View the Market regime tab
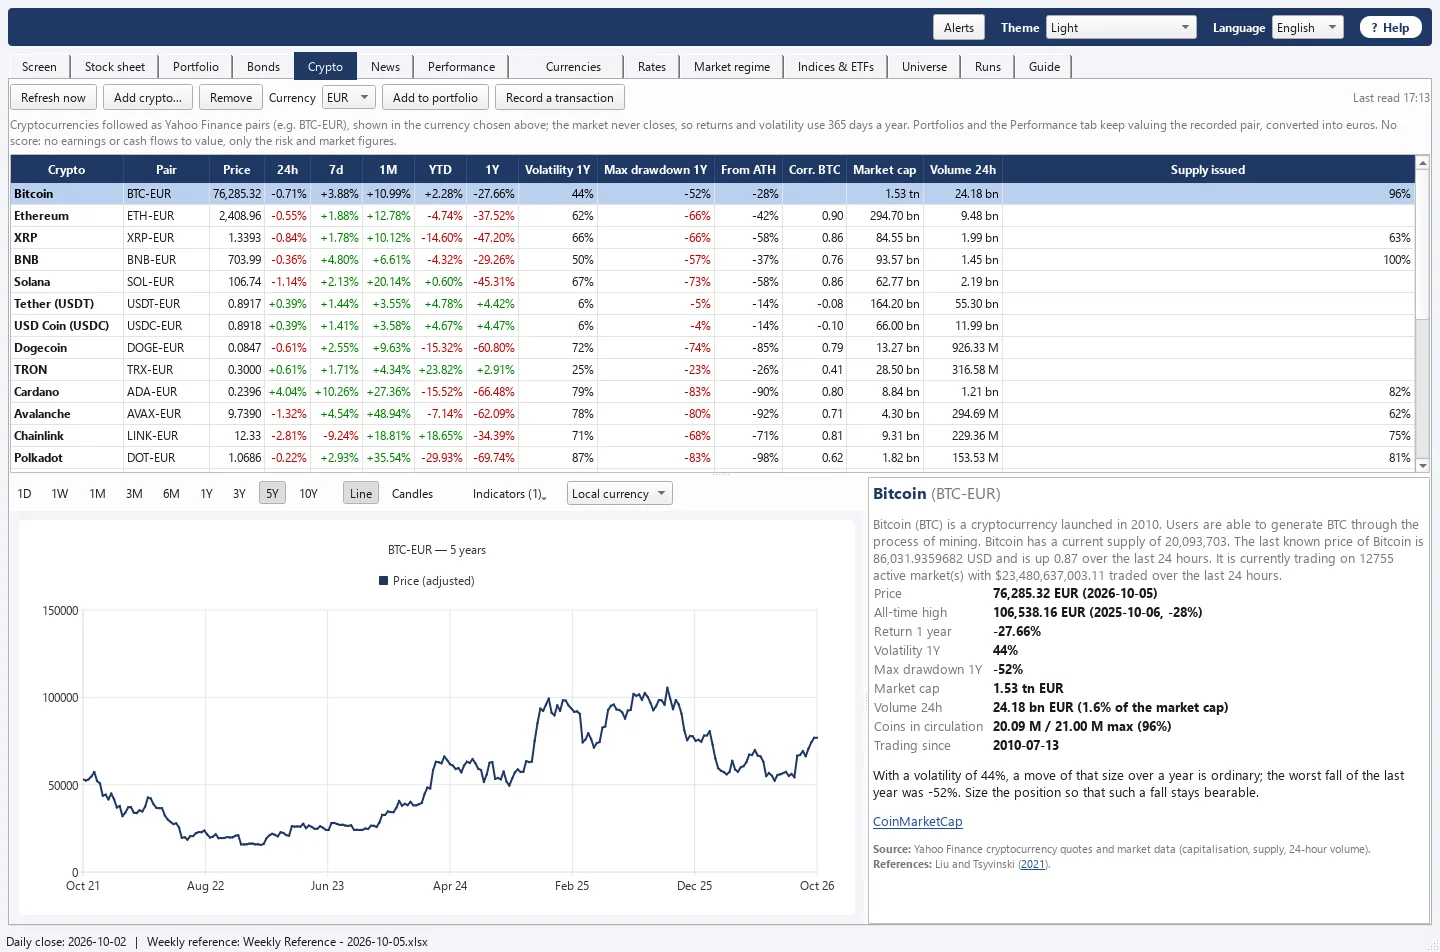 coord(732,66)
